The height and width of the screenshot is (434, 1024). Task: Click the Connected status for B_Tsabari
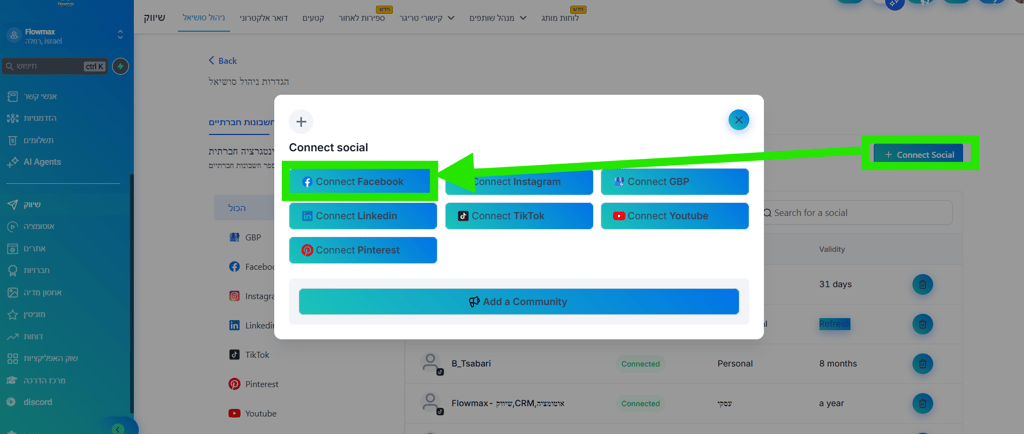click(640, 364)
